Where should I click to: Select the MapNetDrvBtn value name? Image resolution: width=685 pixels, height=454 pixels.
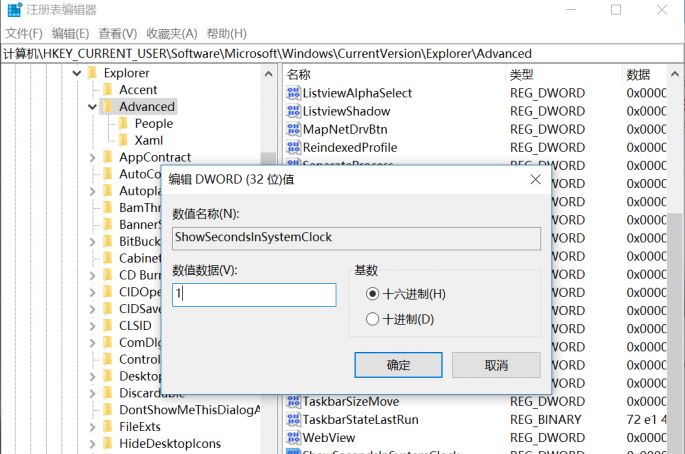tap(345, 129)
